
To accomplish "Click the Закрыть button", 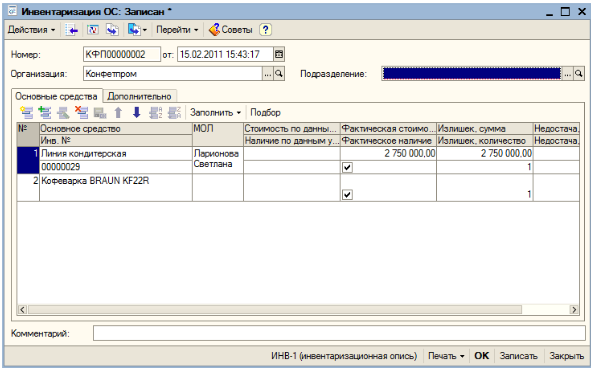I will (567, 356).
